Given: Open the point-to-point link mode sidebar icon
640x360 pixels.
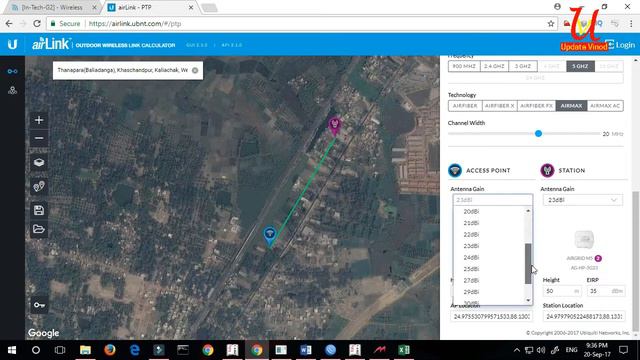Looking at the screenshot, I should (x=12, y=71).
